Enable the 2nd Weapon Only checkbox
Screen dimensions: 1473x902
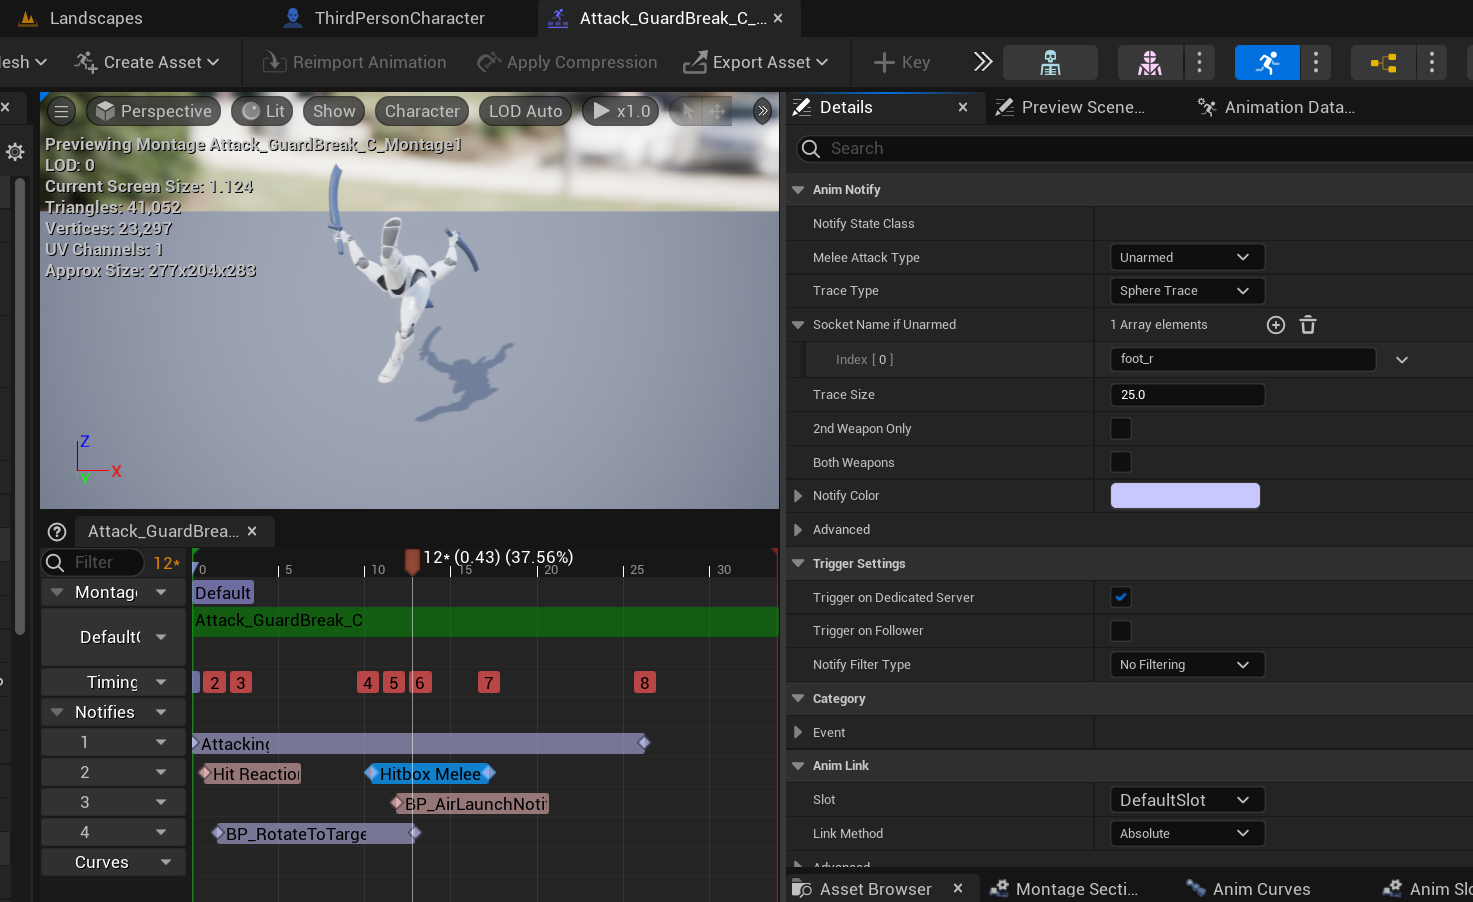point(1120,428)
